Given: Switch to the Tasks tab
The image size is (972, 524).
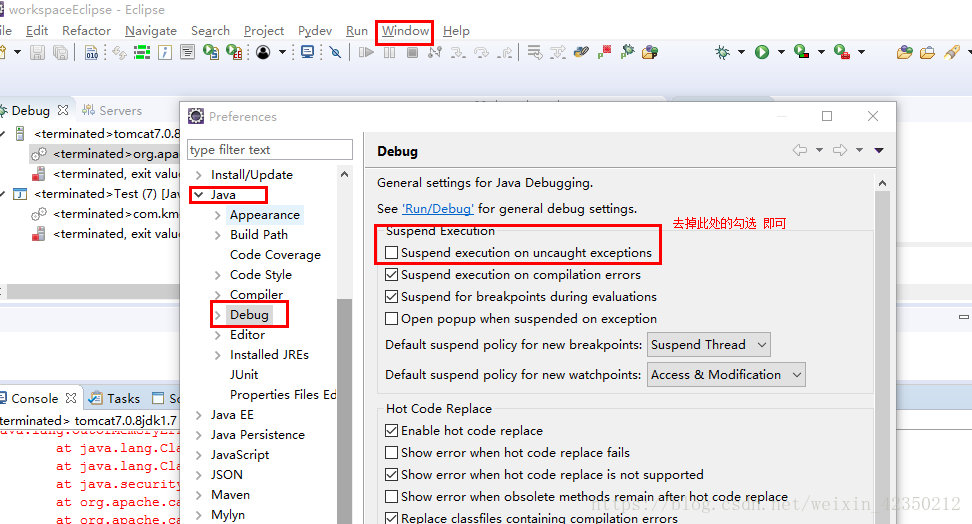Looking at the screenshot, I should [x=115, y=398].
